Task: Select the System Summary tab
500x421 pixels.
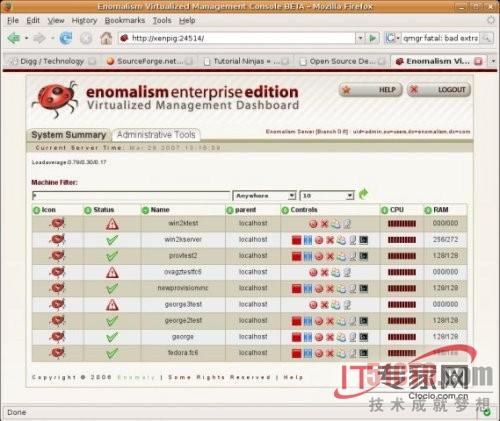Action: coord(68,135)
